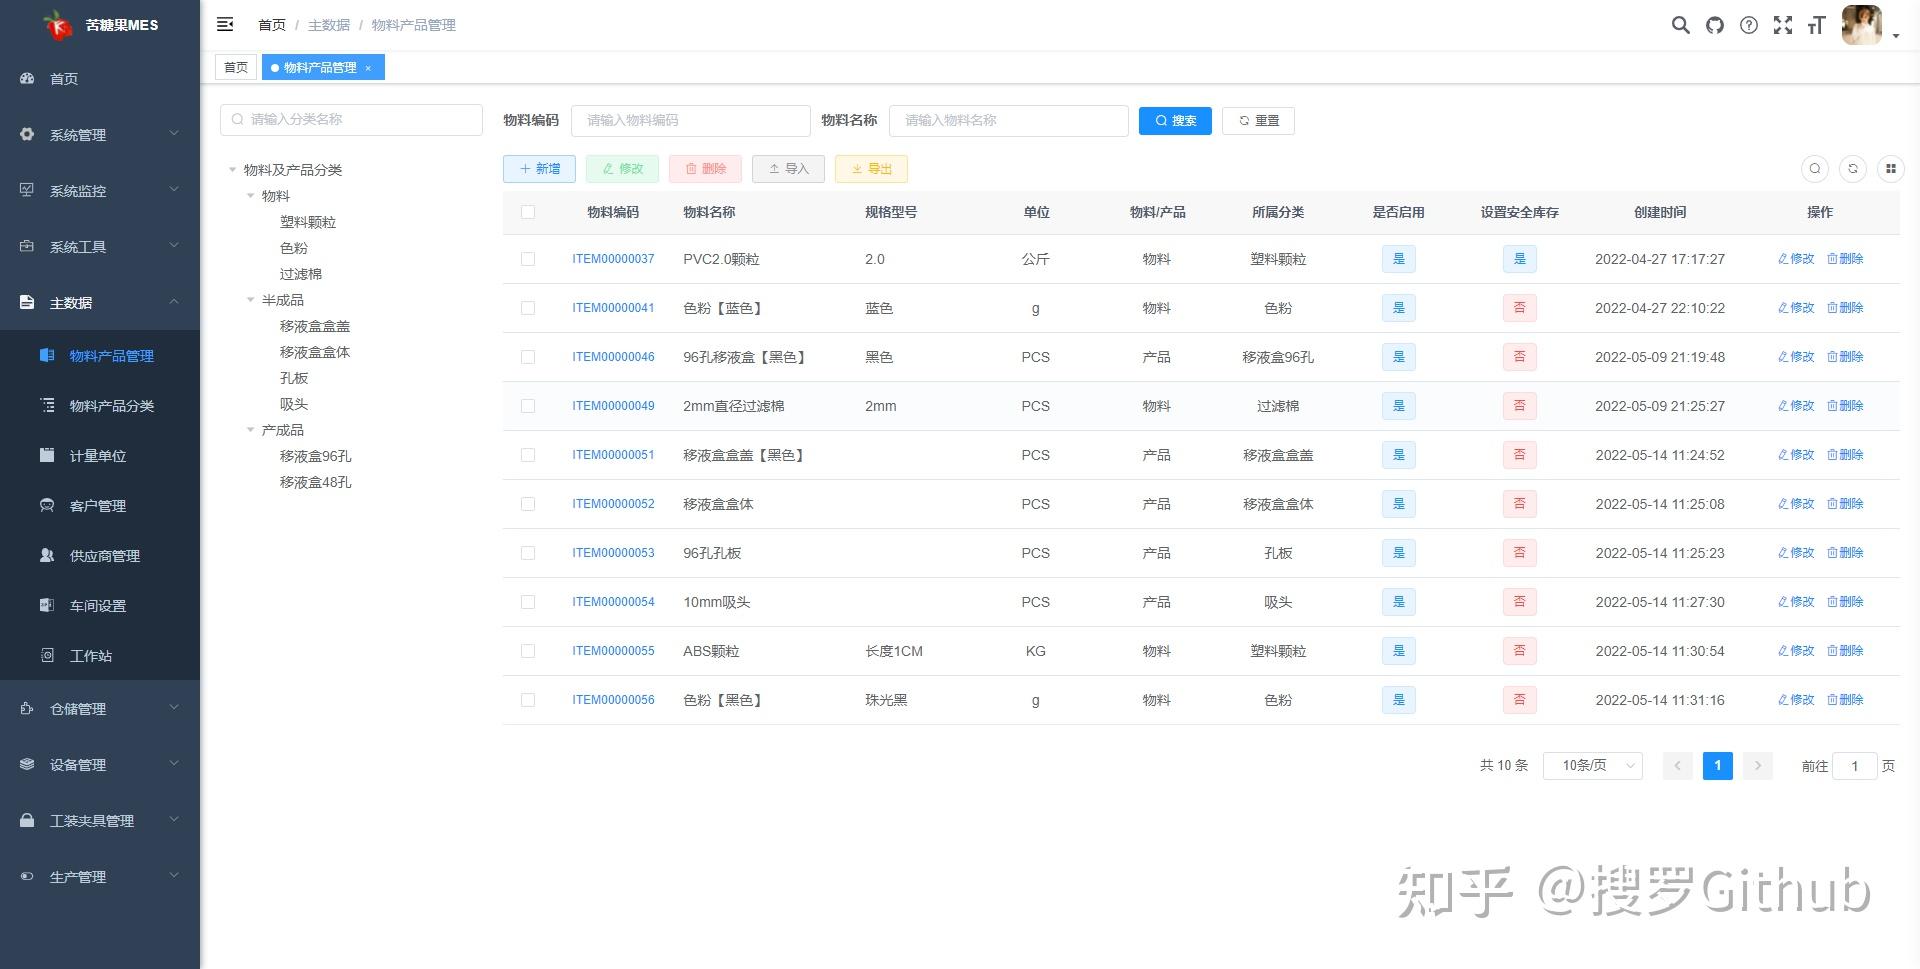Check the row checkbox for ITEM00000037
This screenshot has width=1920, height=969.
tap(528, 258)
